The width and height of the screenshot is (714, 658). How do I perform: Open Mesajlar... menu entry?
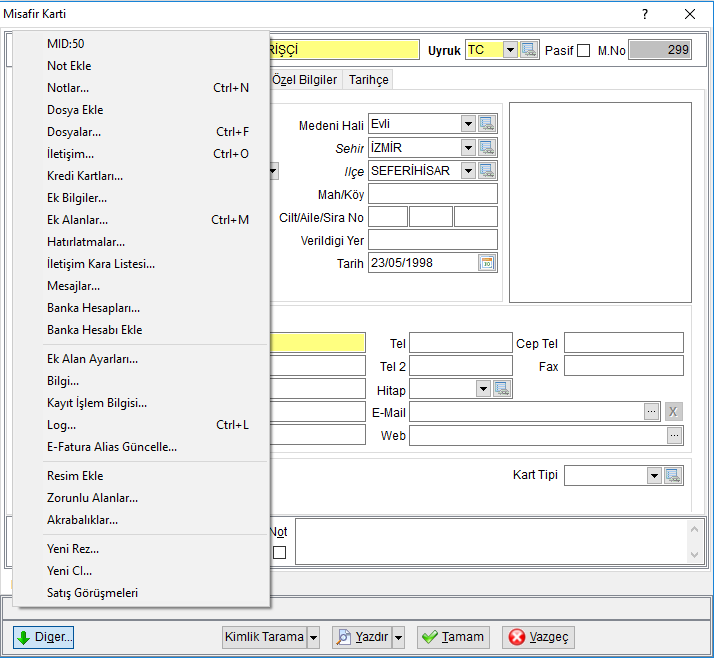coord(141,286)
